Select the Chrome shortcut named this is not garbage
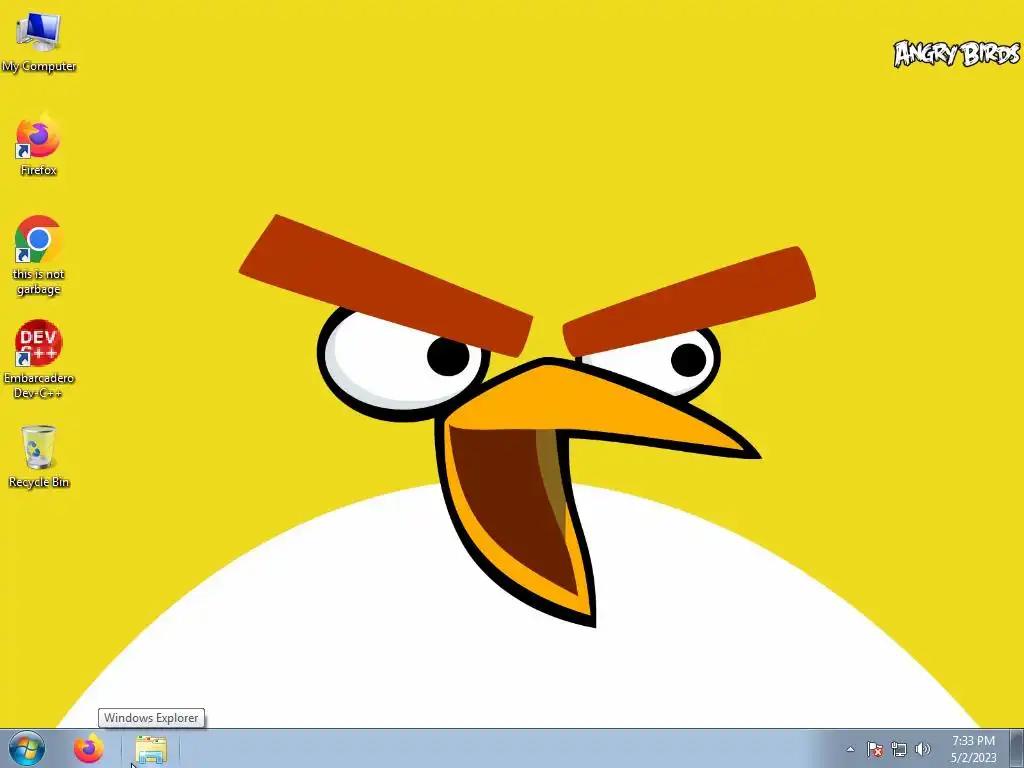 tap(39, 255)
